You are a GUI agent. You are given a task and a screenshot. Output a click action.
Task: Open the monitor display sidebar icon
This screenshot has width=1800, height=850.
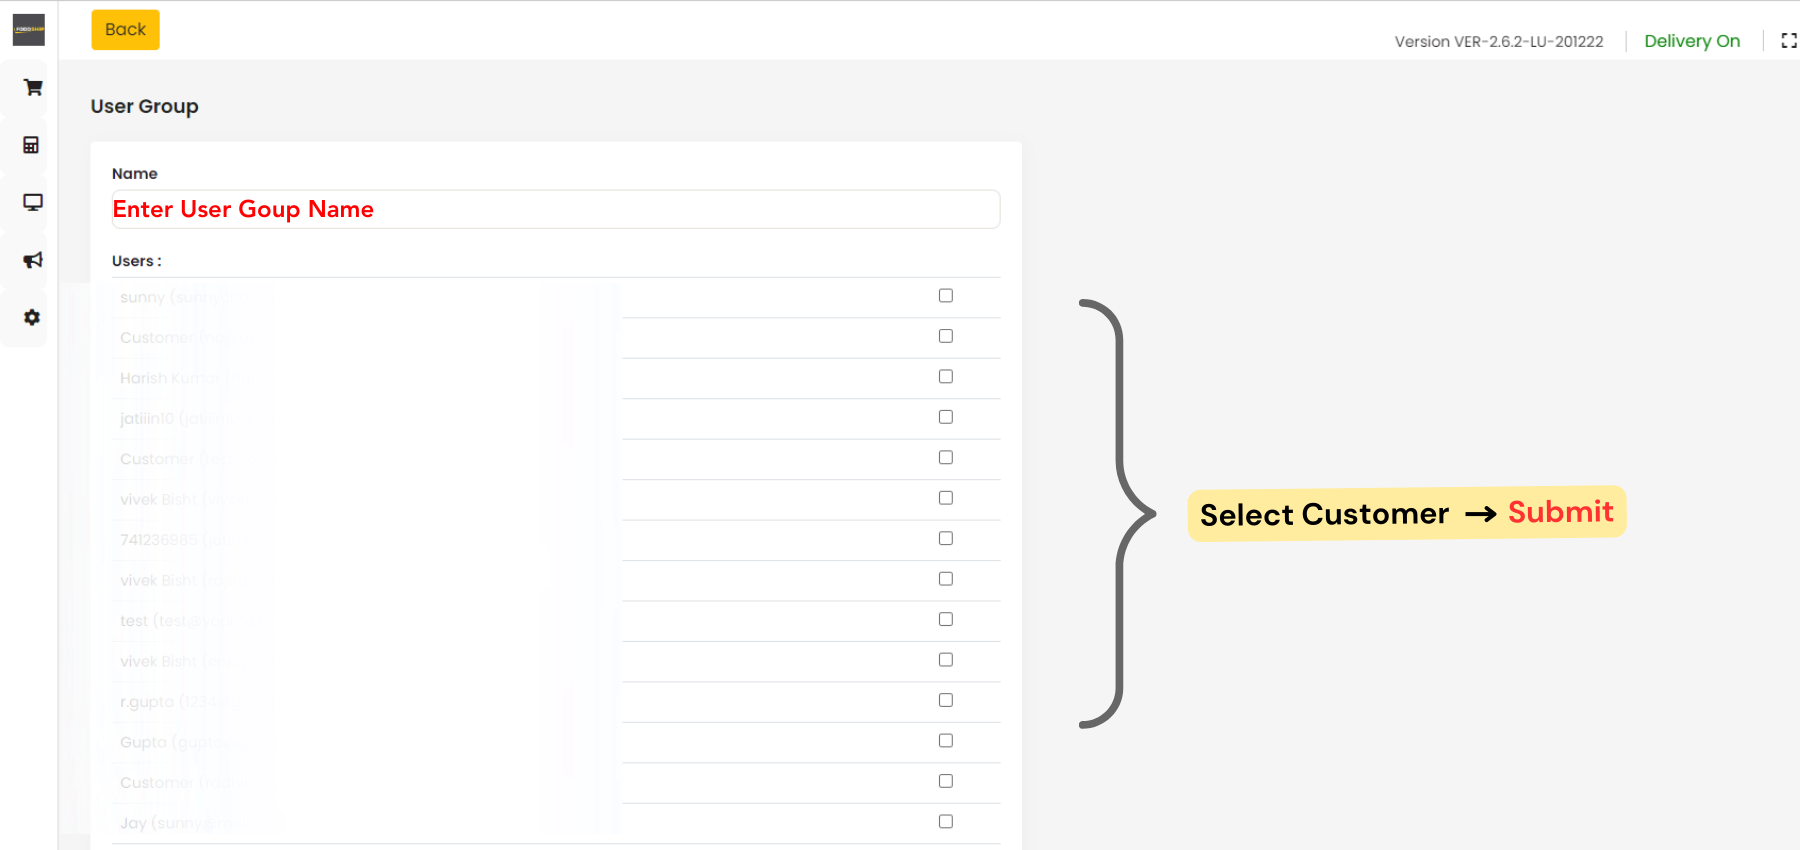pos(33,202)
